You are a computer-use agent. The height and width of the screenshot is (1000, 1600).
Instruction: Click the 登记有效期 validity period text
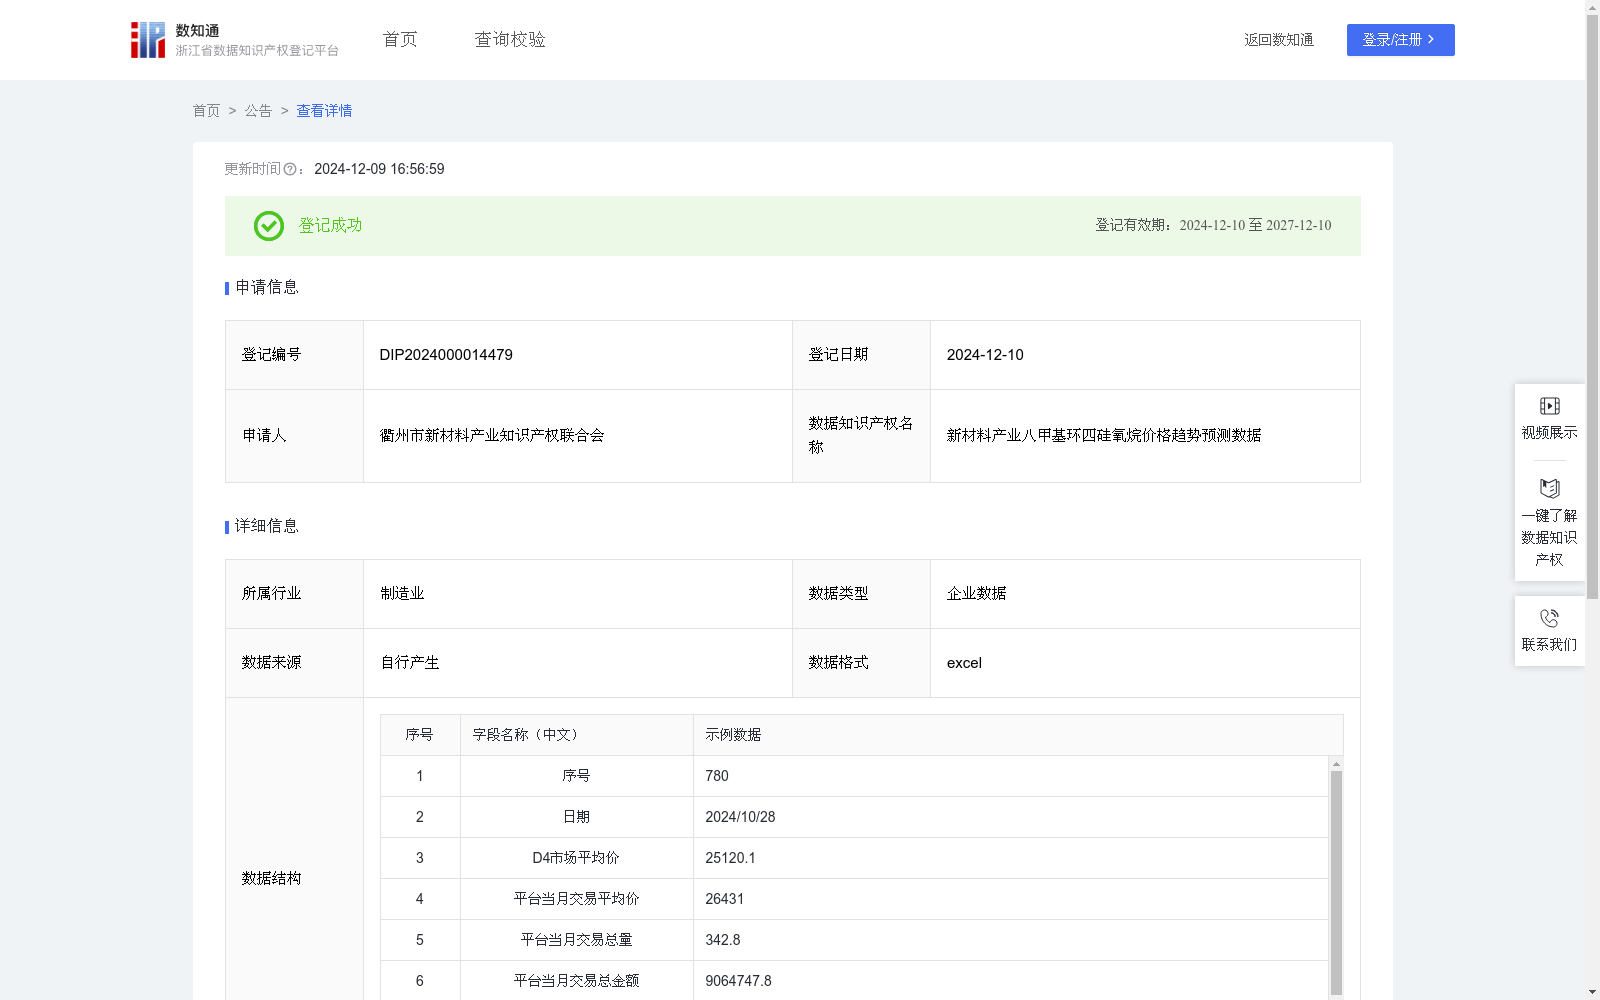click(x=1213, y=226)
